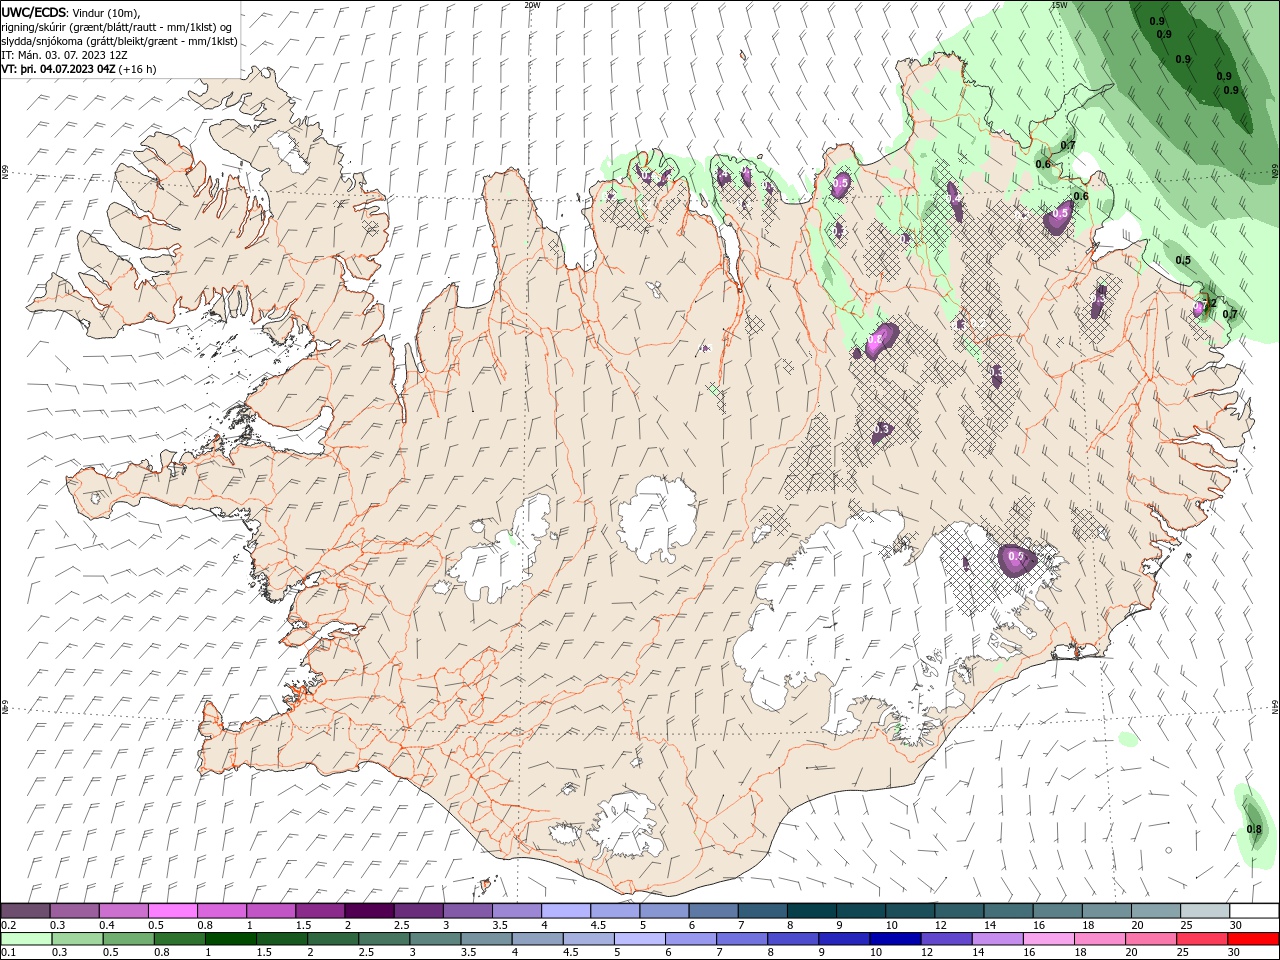Image resolution: width=1280 pixels, height=960 pixels.
Task: Click the UWC/ECDS title text
Action: coord(34,11)
